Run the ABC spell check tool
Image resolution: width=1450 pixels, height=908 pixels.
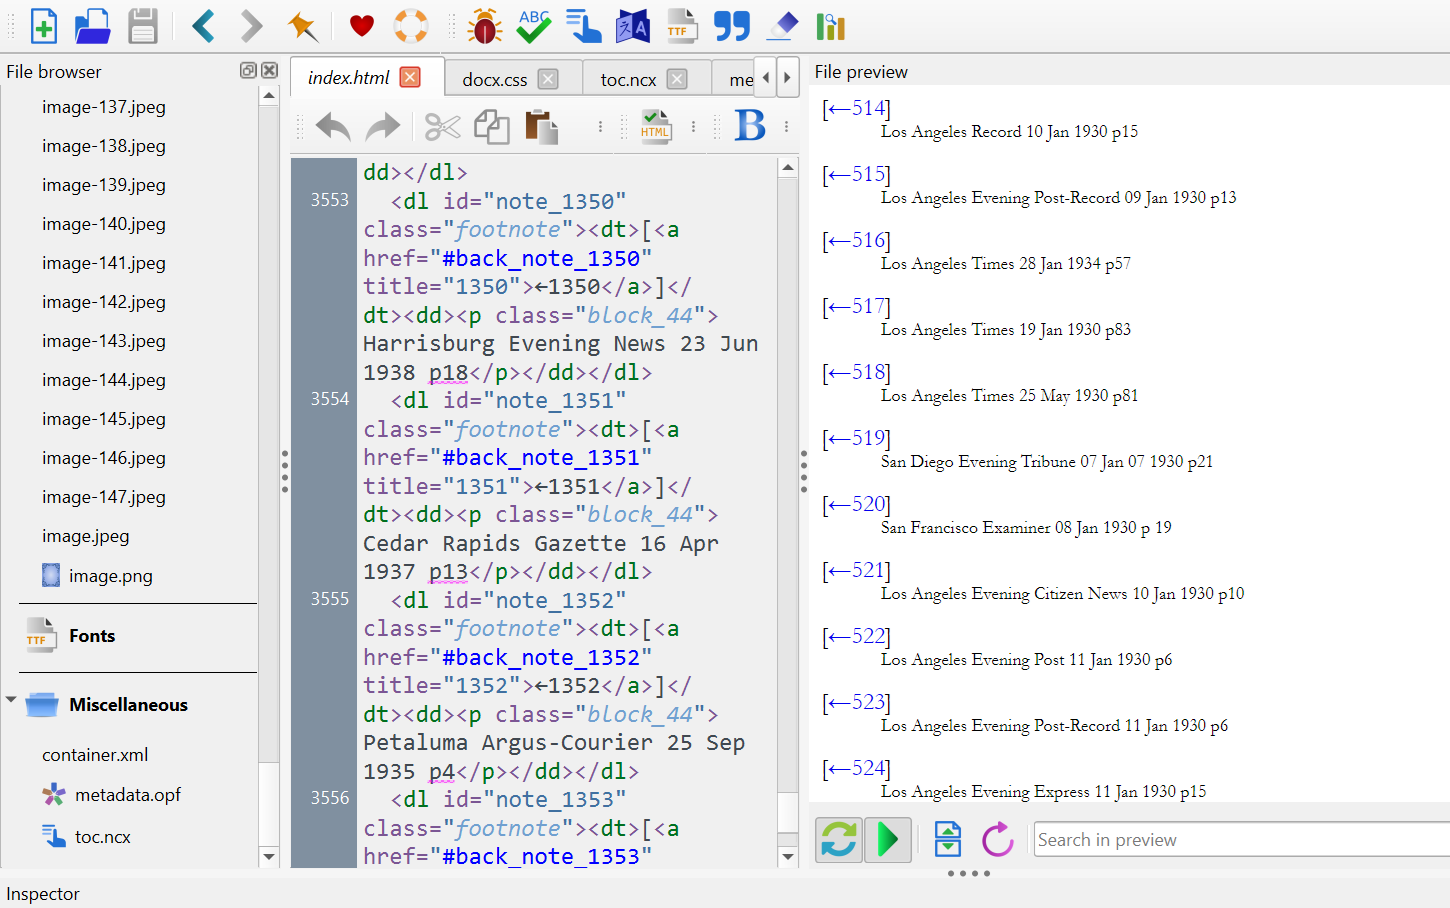534,26
